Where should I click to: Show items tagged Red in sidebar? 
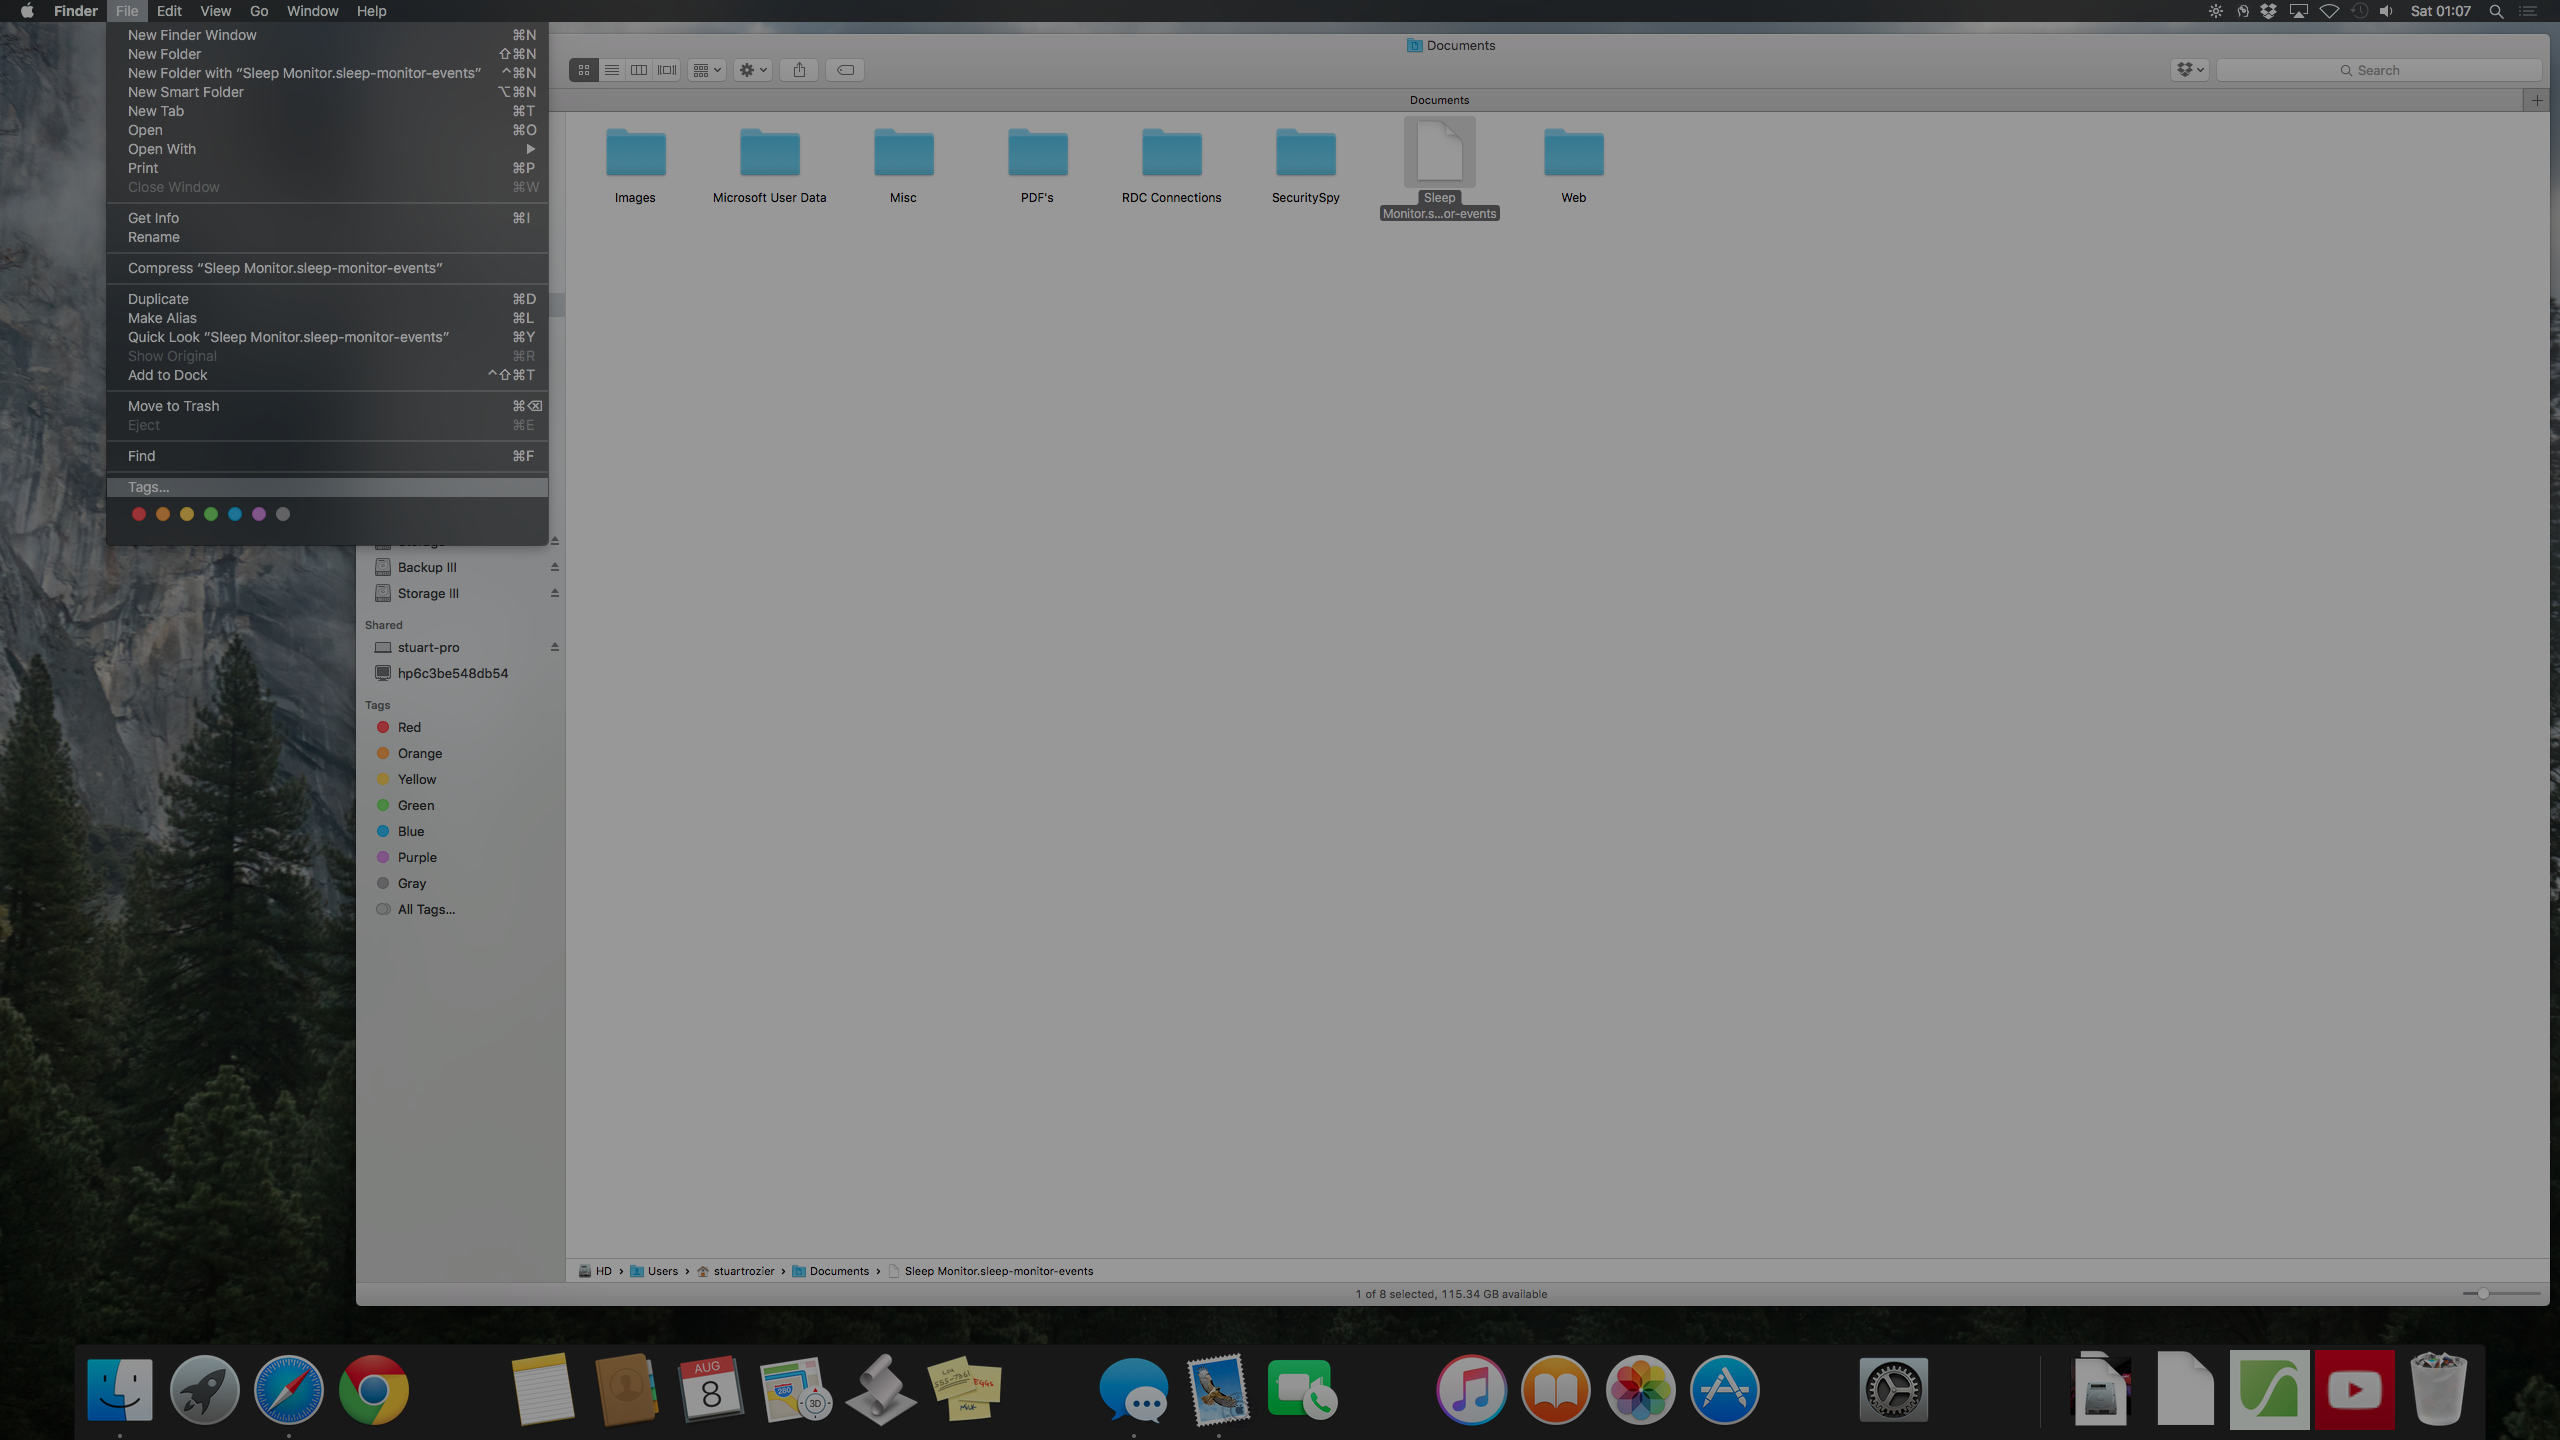click(409, 727)
